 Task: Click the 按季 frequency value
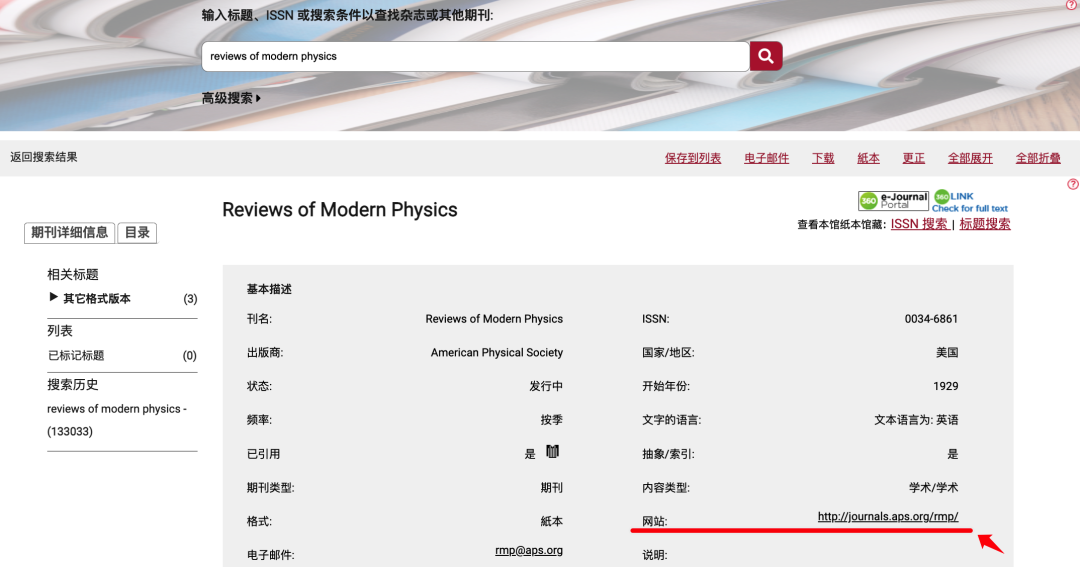(552, 420)
